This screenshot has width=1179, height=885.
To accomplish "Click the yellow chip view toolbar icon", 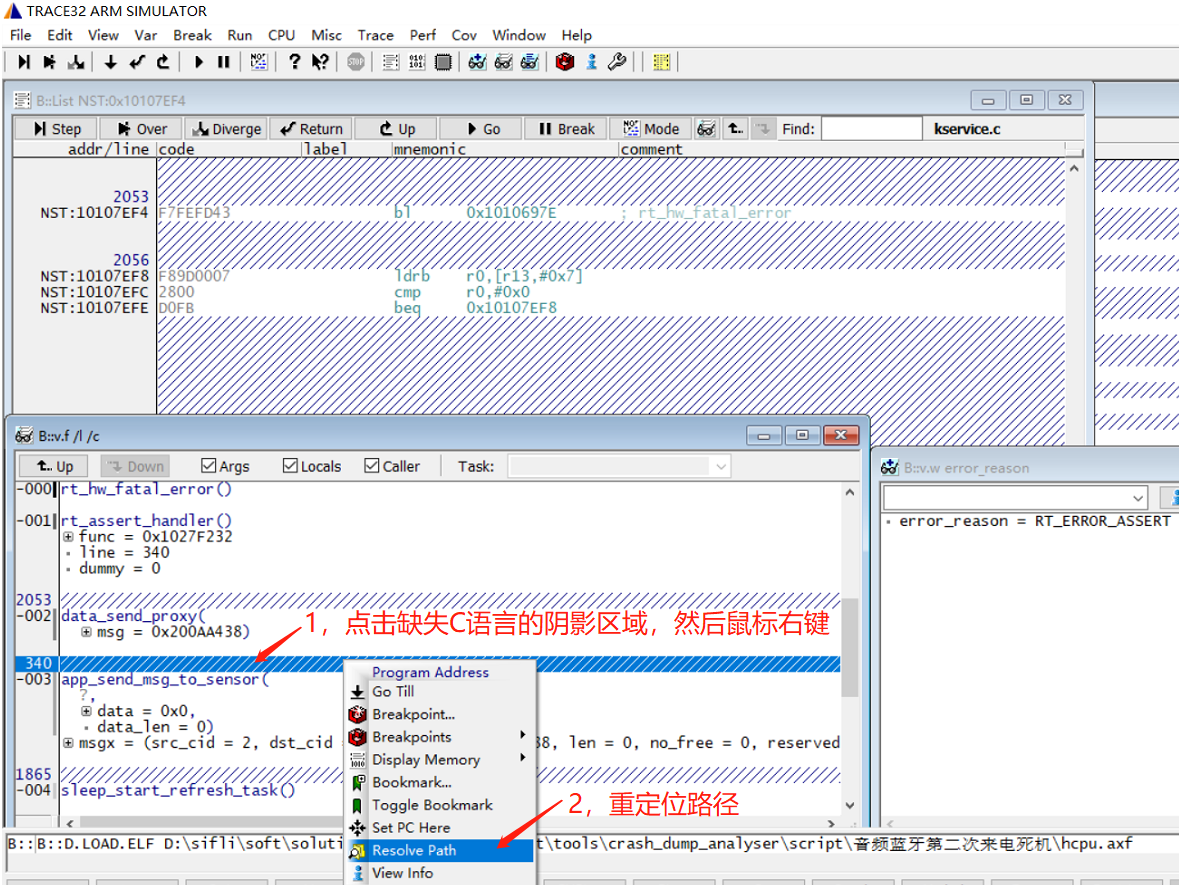I will pos(662,62).
